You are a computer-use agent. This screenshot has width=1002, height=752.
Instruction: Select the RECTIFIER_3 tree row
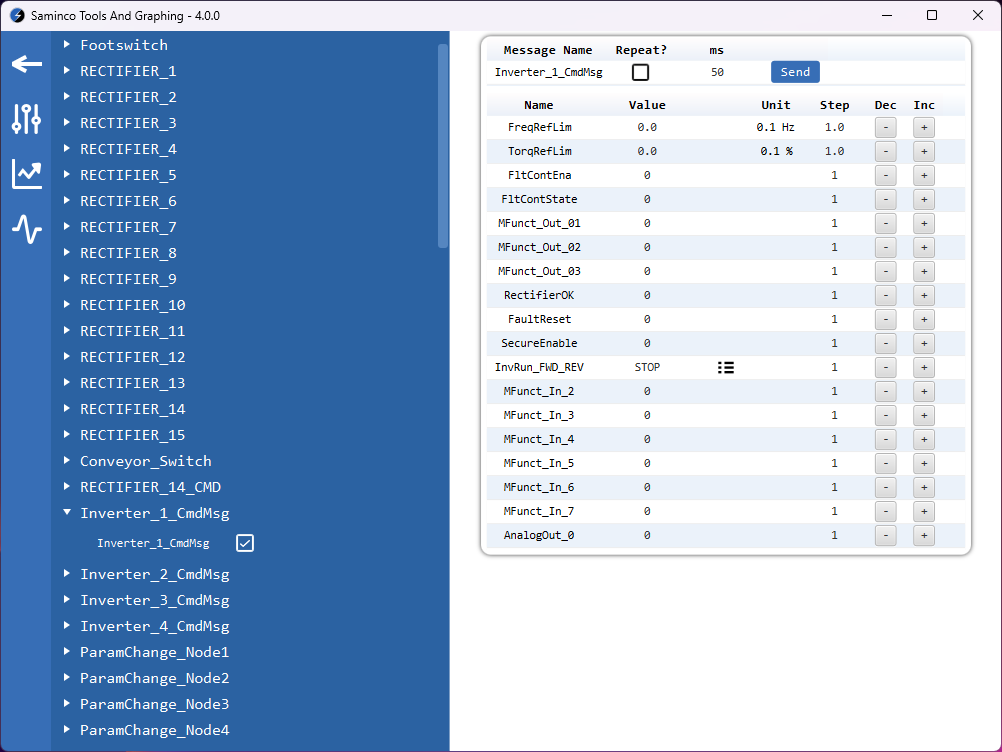click(x=128, y=123)
